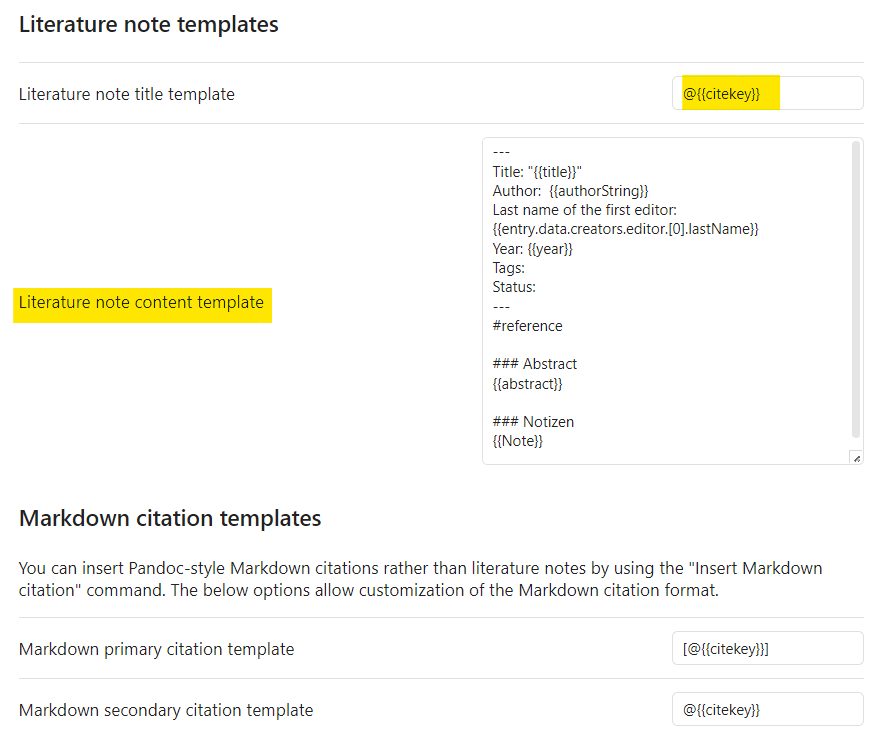The width and height of the screenshot is (891, 750).
Task: Click the '{{abstract}}' placeholder line
Action: pos(527,384)
